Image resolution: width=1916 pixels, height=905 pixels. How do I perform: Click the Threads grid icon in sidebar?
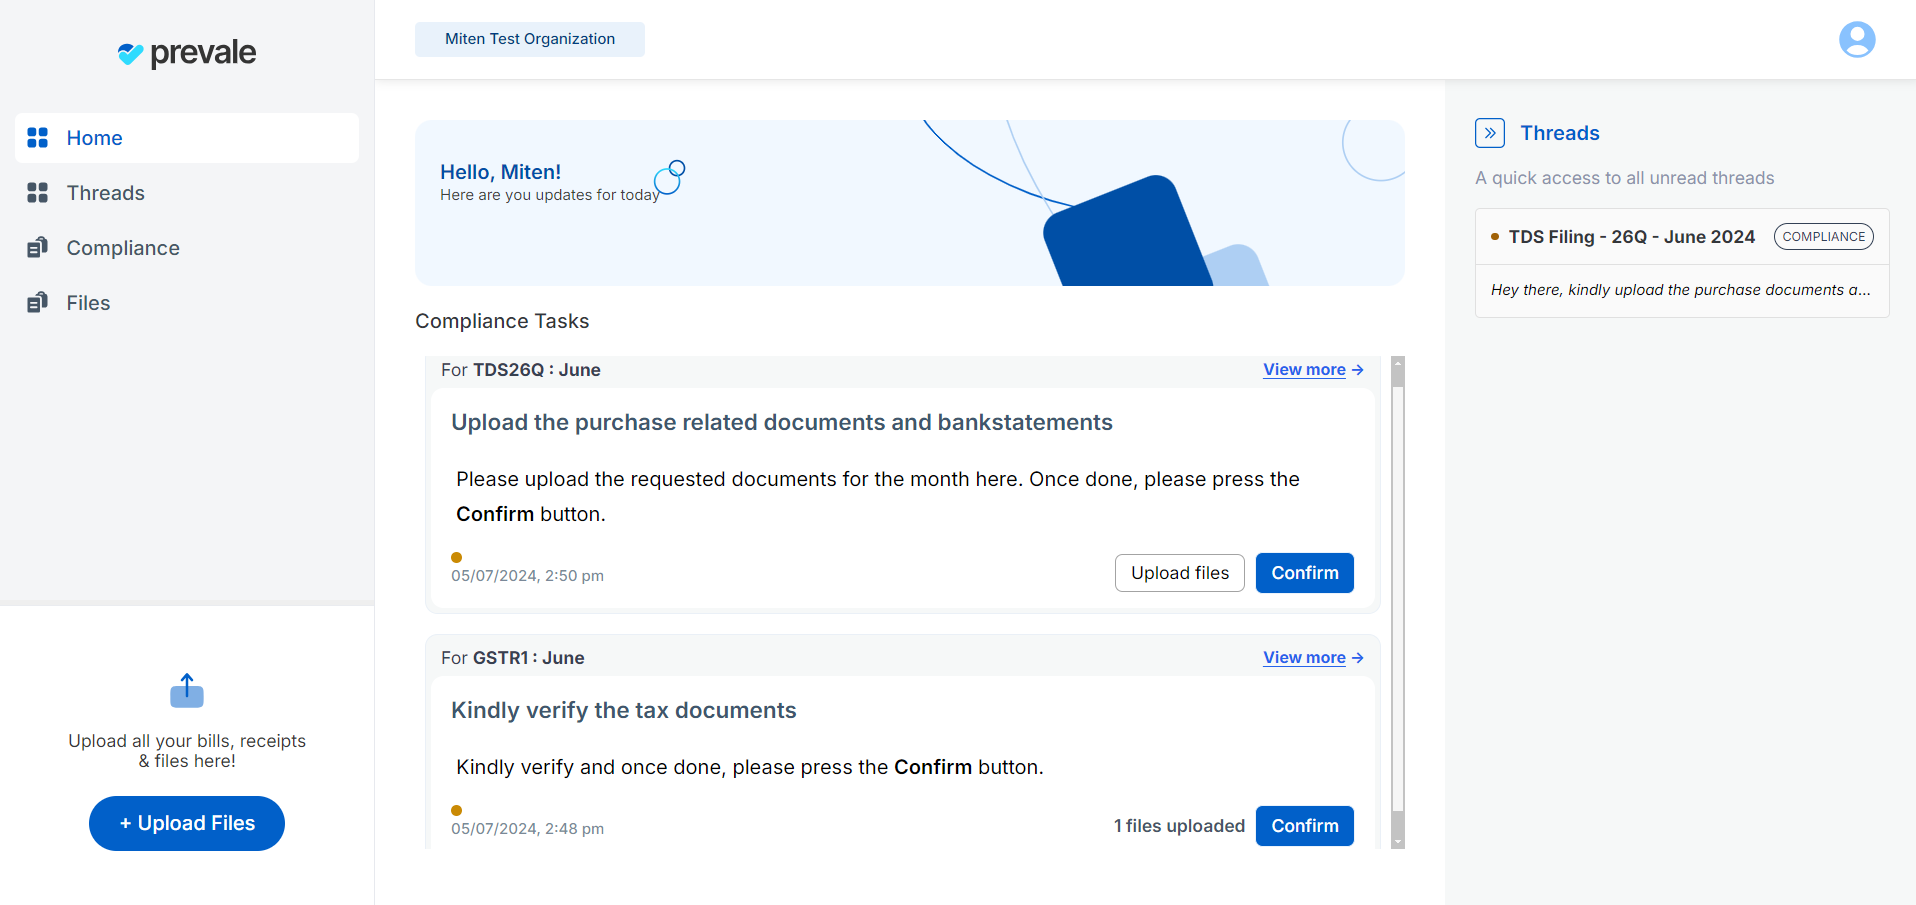point(38,193)
